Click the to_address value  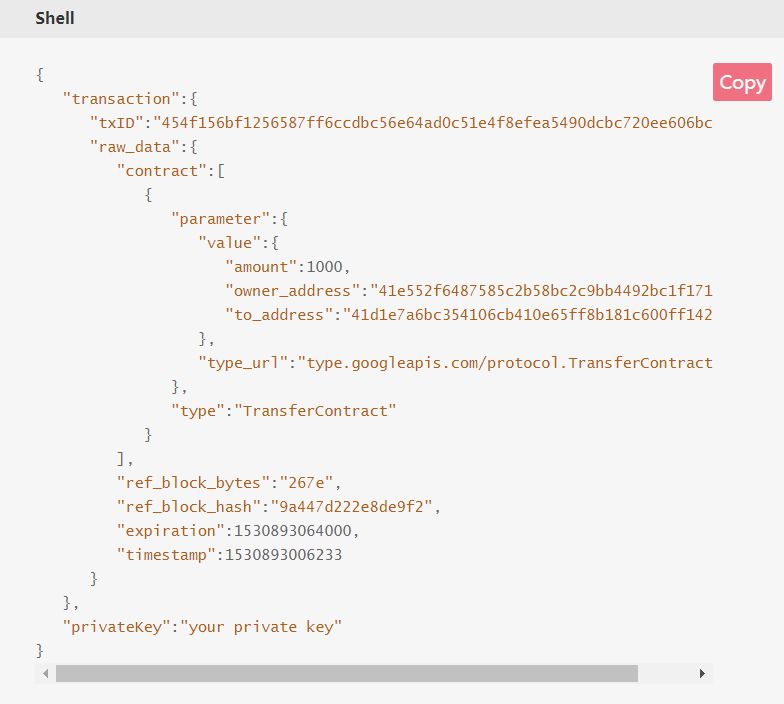pyautogui.click(x=528, y=314)
